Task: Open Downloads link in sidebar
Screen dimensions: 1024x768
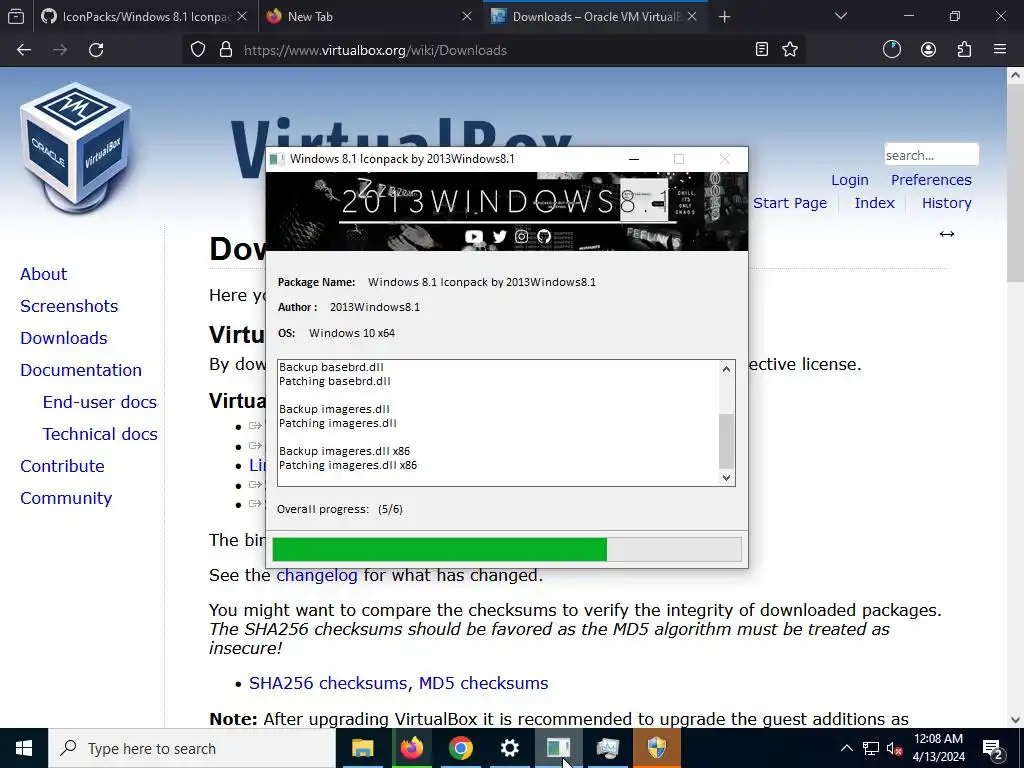Action: click(64, 338)
